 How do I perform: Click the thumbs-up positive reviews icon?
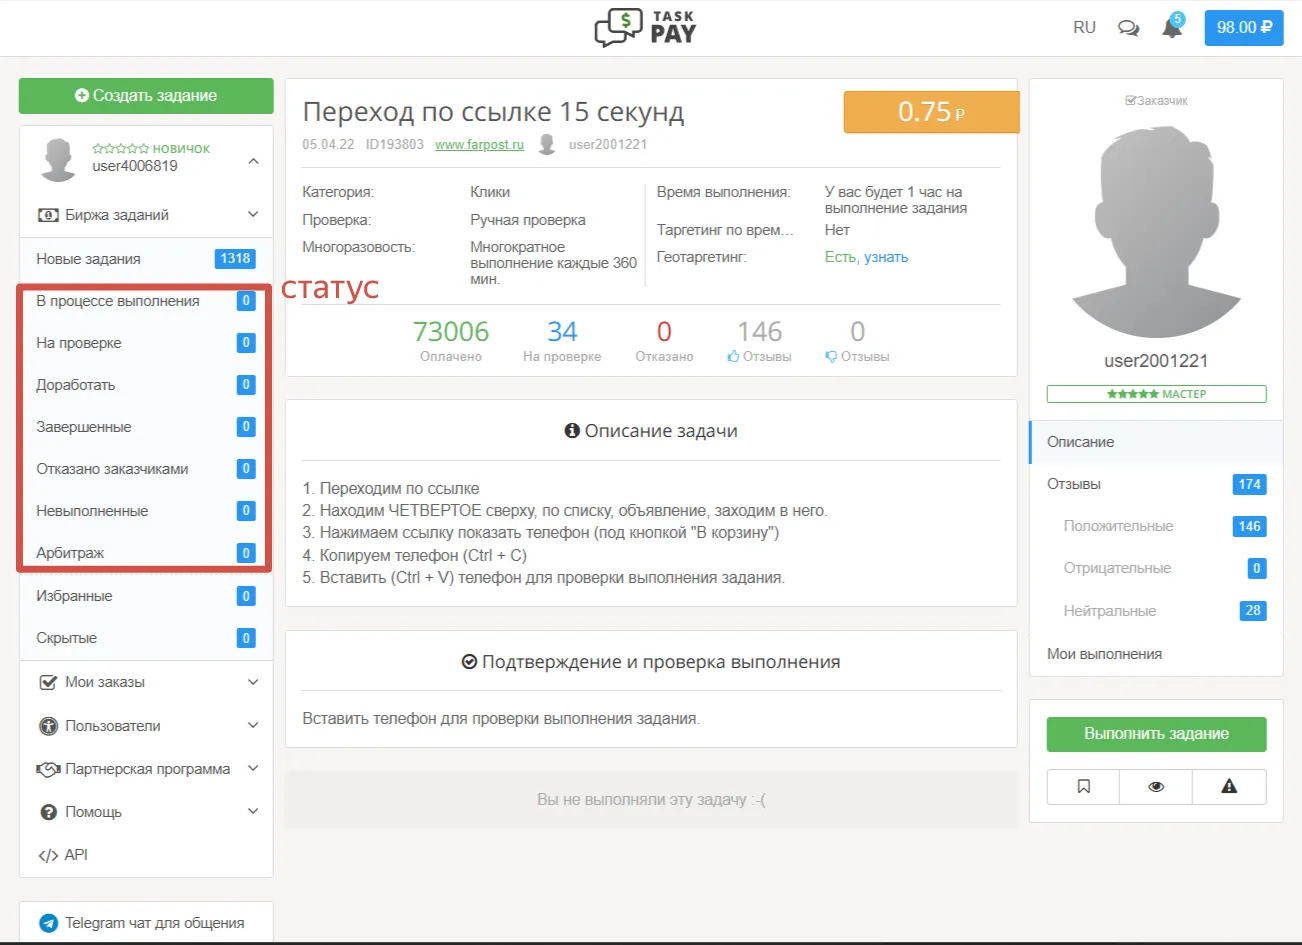tap(733, 357)
